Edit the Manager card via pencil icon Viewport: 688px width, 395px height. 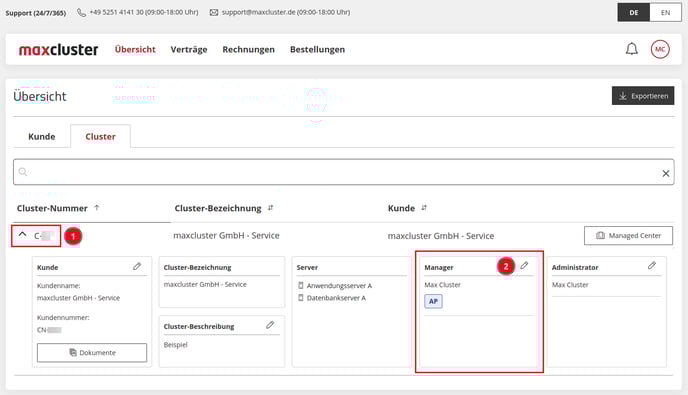524,266
